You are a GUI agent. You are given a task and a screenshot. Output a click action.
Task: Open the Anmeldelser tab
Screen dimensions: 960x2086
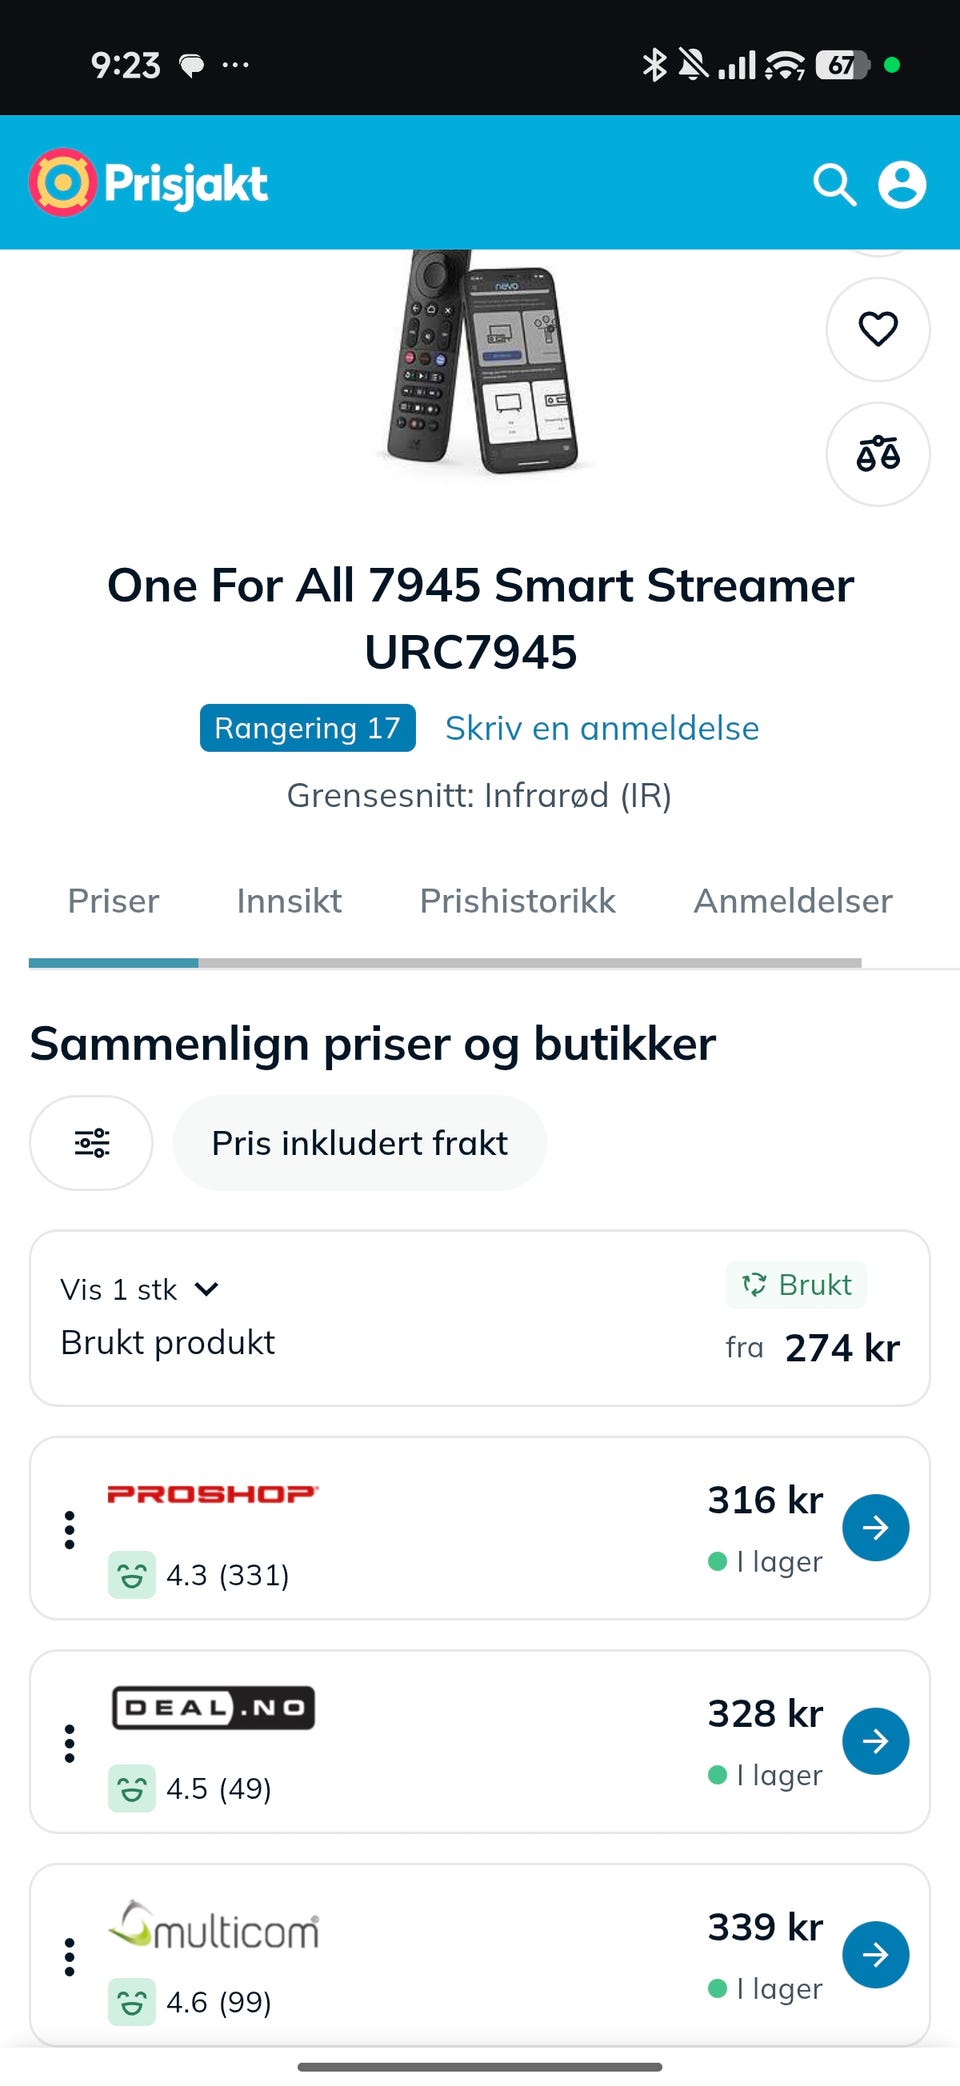coord(793,901)
